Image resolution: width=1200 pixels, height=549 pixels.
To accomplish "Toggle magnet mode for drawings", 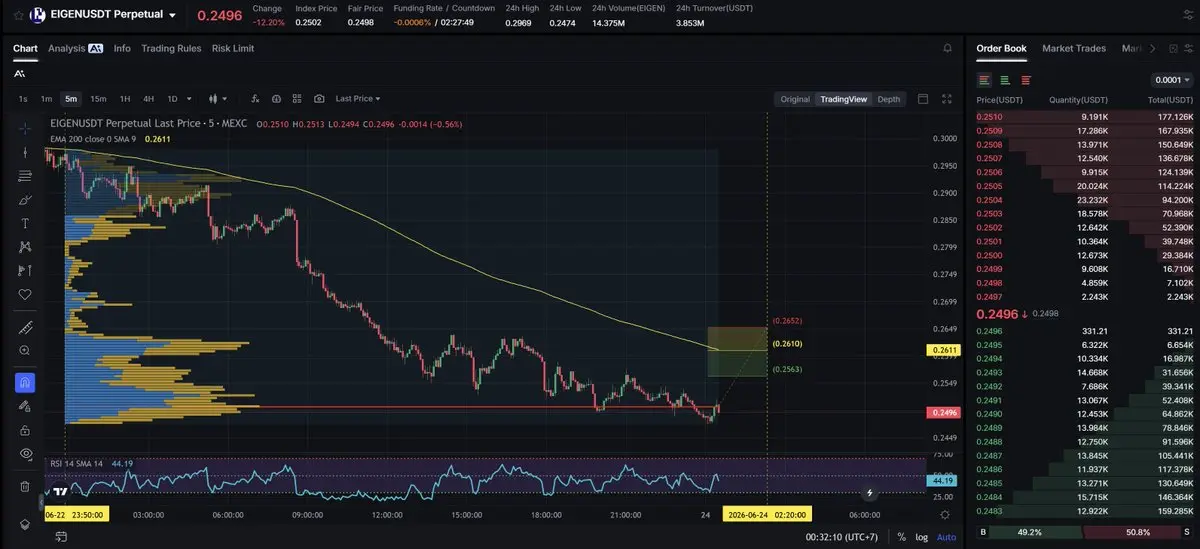I will [25, 382].
